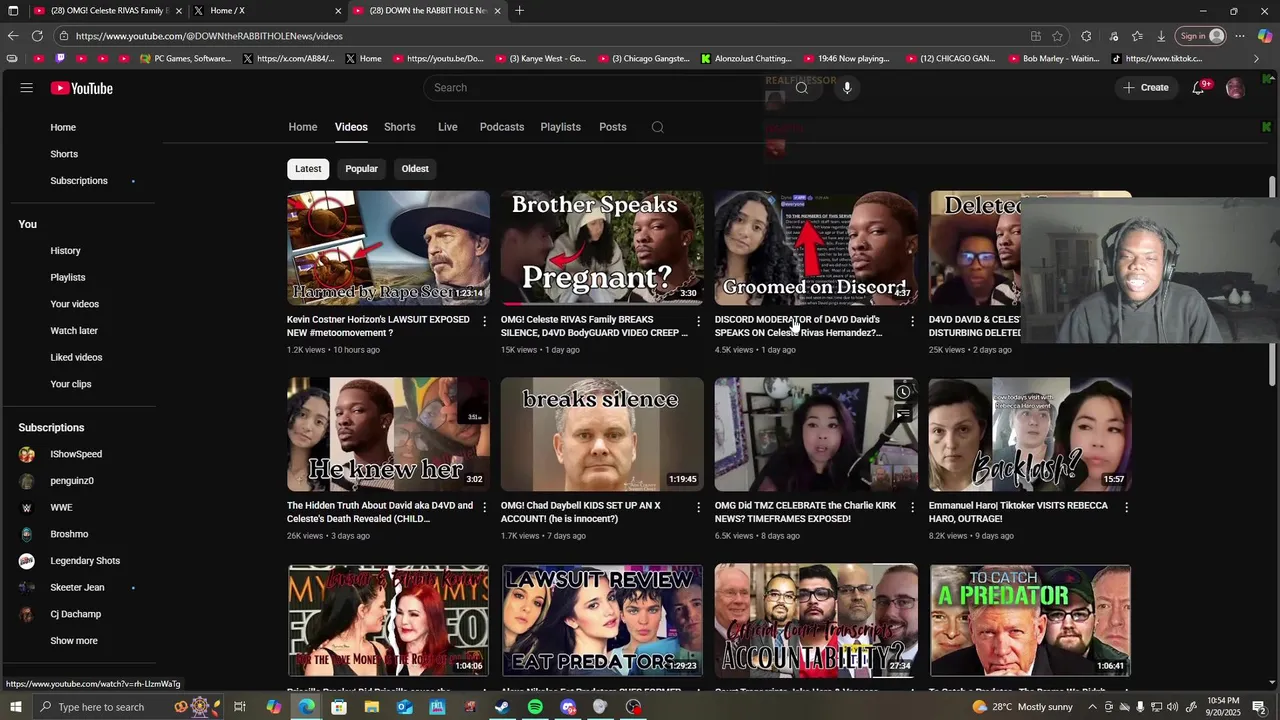Open the YouTube hamburger guide menu

[x=27, y=88]
